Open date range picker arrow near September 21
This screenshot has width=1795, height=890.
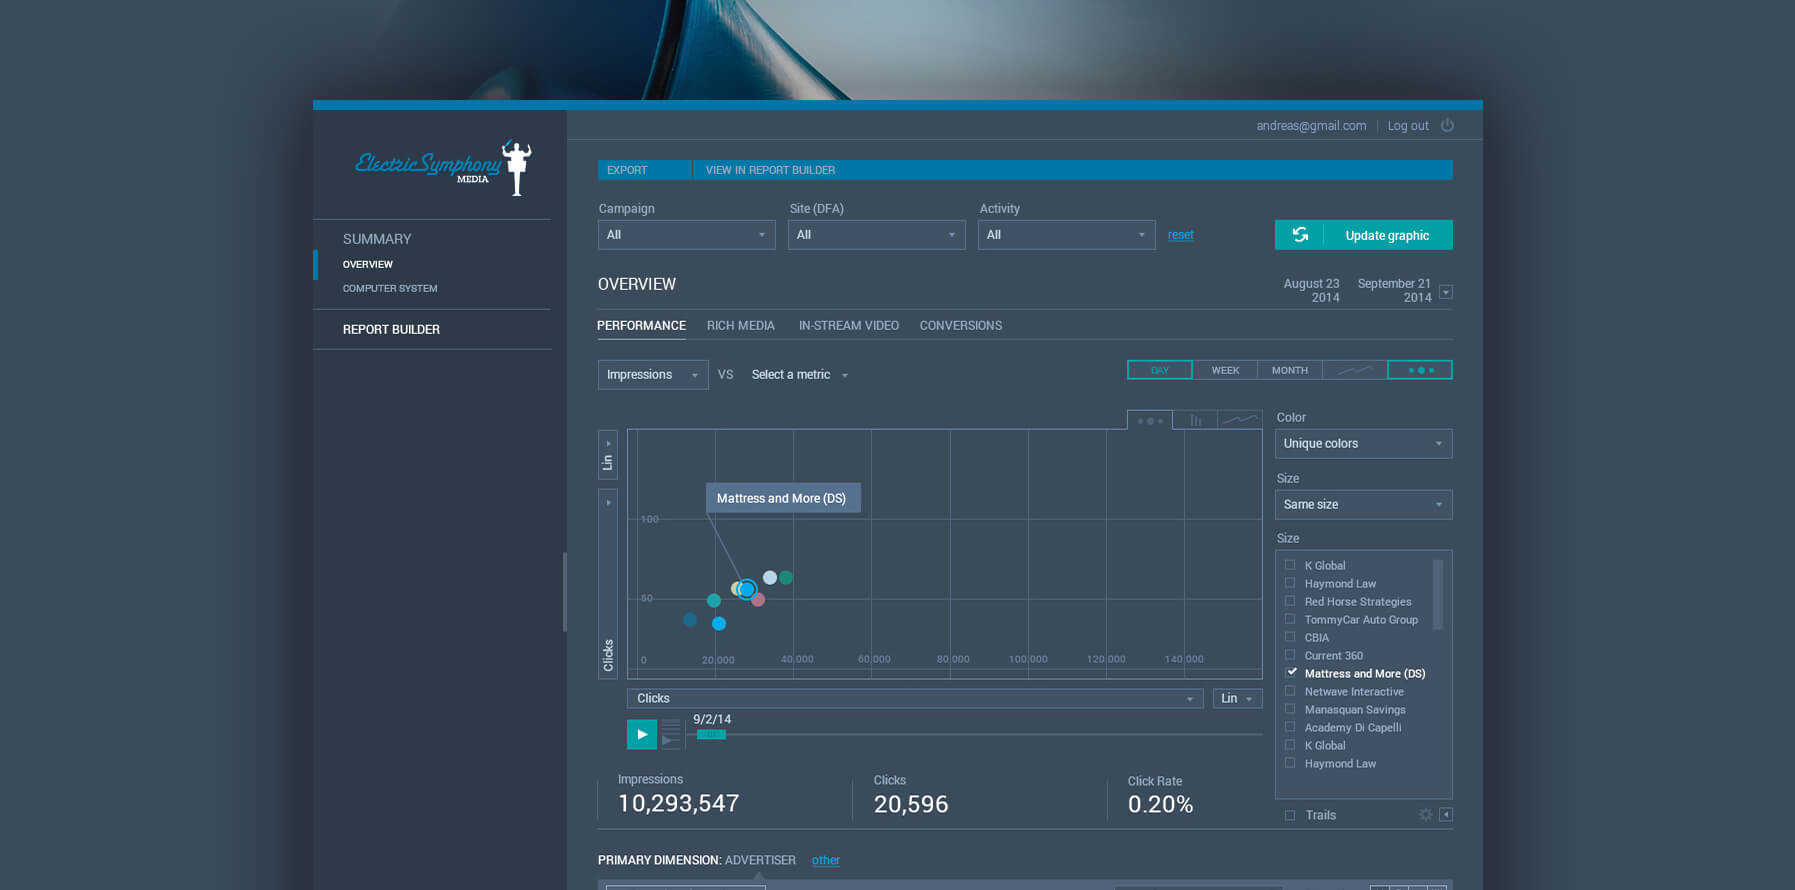click(x=1446, y=292)
